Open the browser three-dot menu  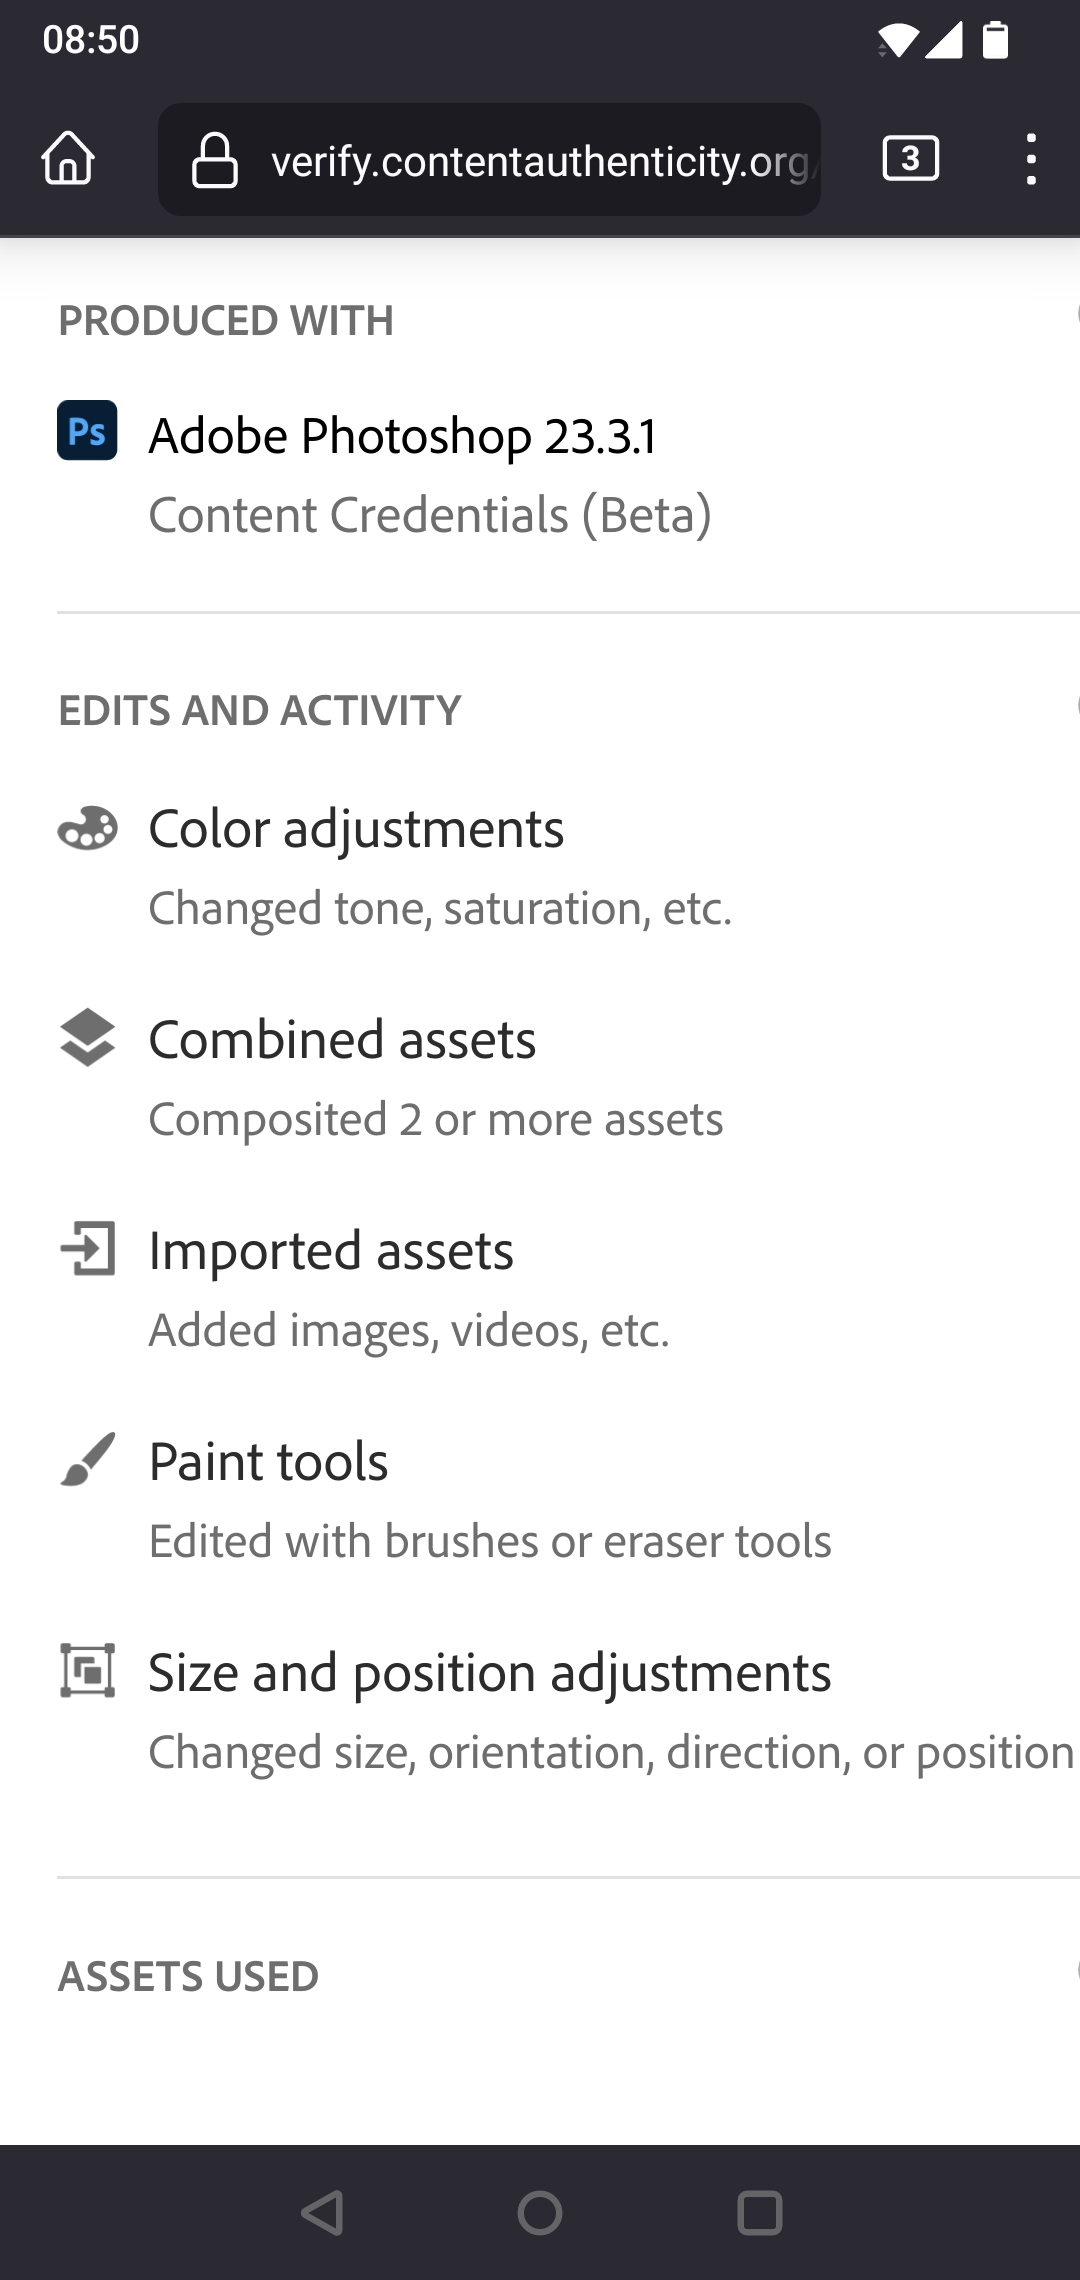click(x=1031, y=159)
